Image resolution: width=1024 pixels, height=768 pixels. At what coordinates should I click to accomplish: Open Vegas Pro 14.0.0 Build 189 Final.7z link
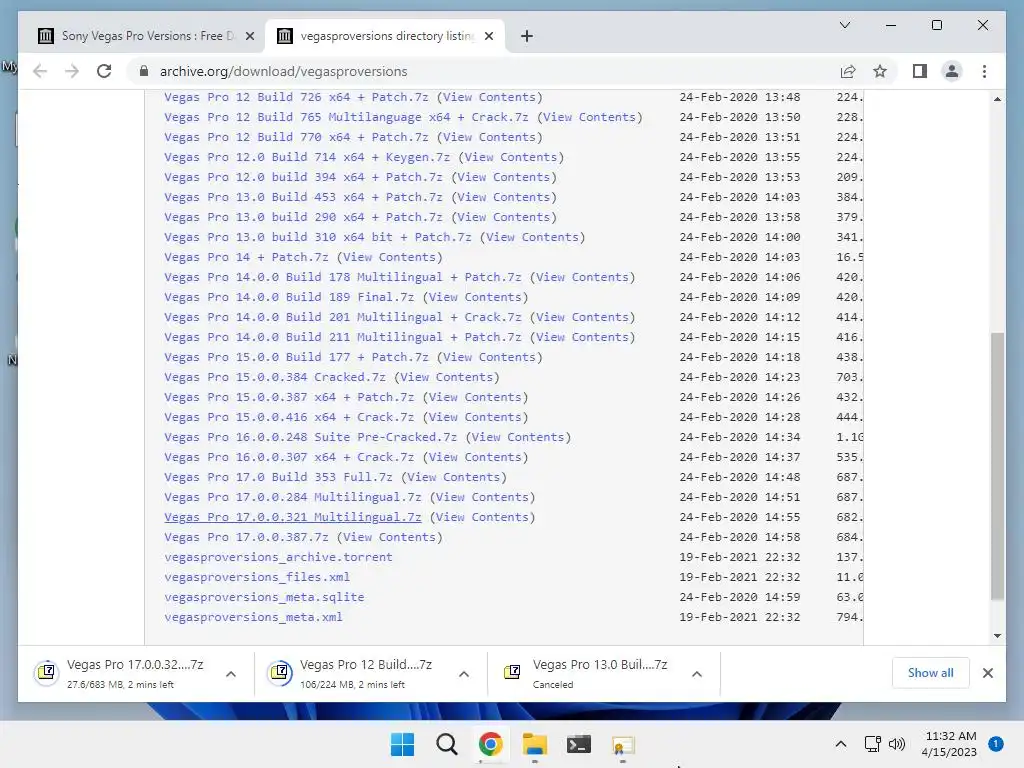(289, 297)
